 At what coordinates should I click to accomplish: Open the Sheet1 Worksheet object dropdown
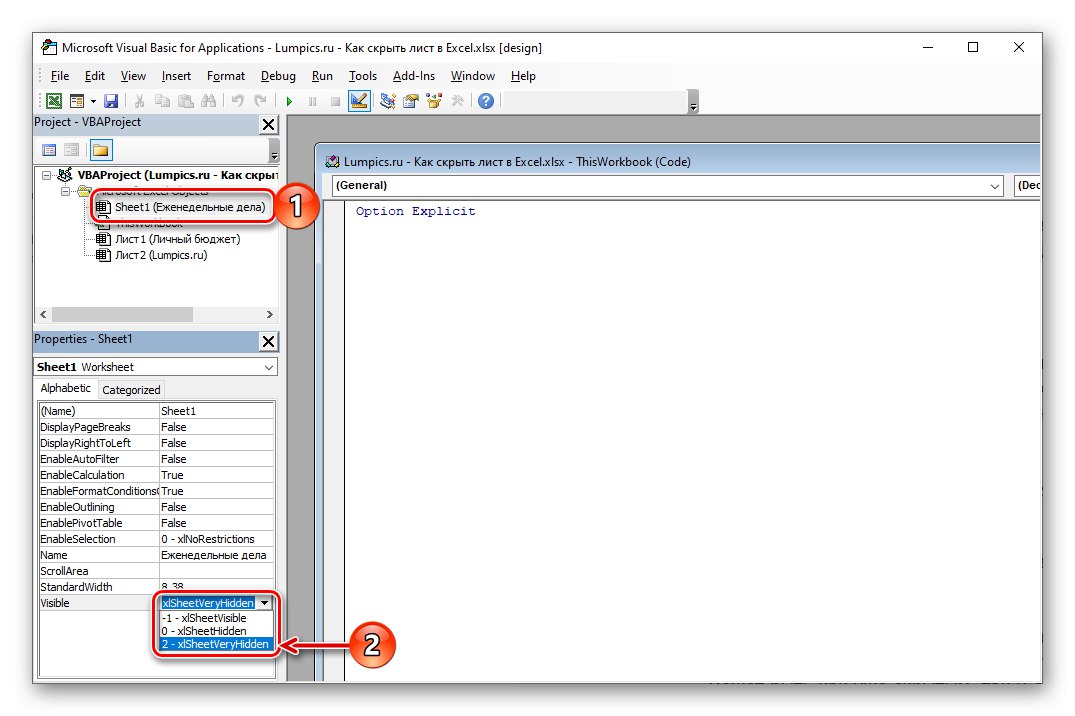tap(269, 368)
